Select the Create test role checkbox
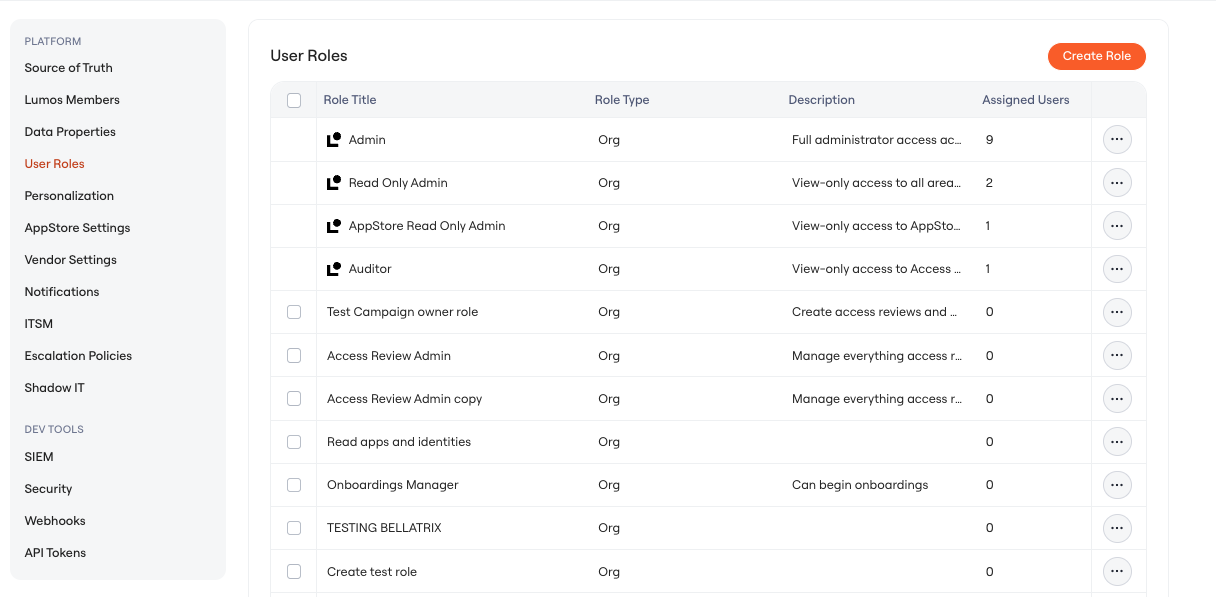The width and height of the screenshot is (1216, 597). (x=294, y=572)
